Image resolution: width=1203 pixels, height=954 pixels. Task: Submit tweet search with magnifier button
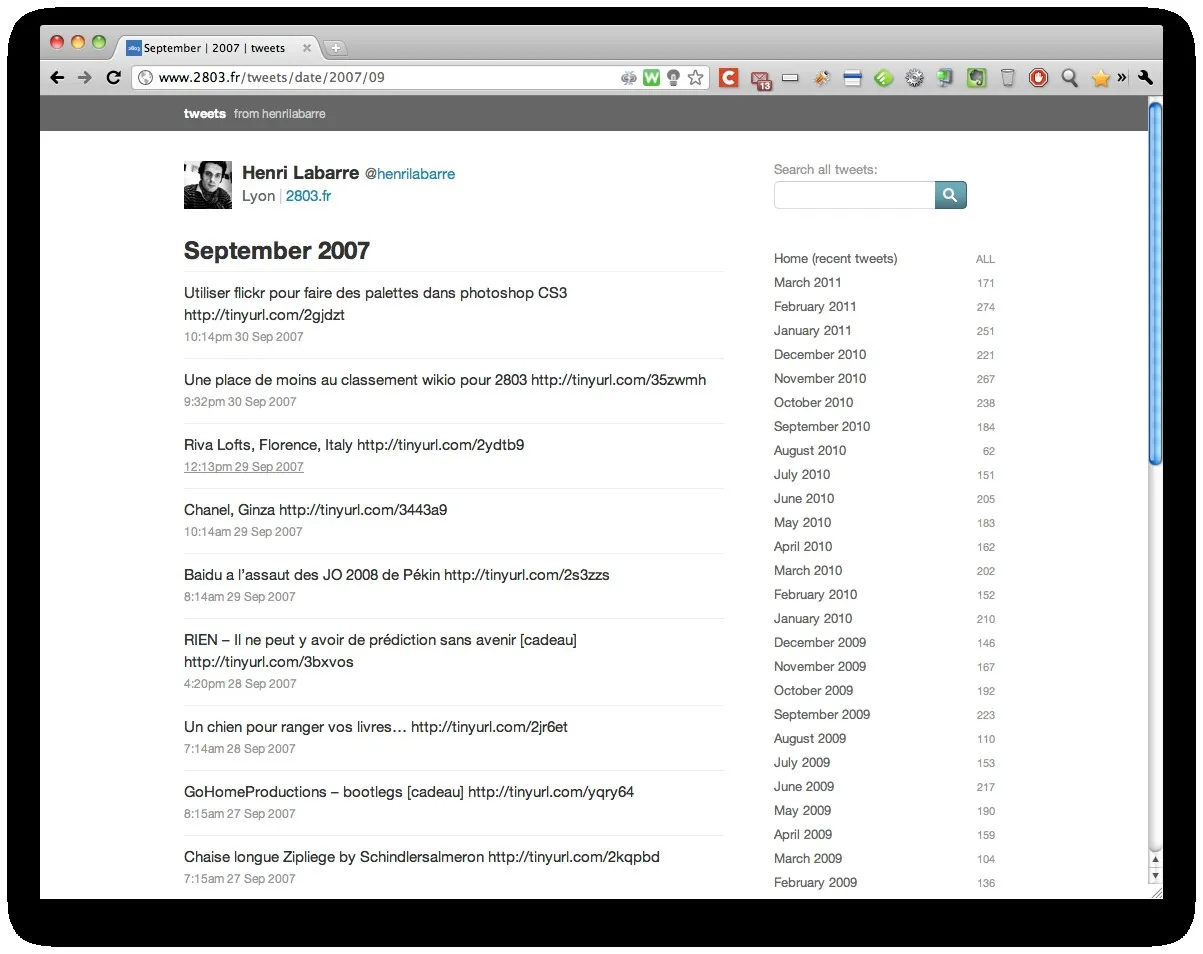(951, 195)
